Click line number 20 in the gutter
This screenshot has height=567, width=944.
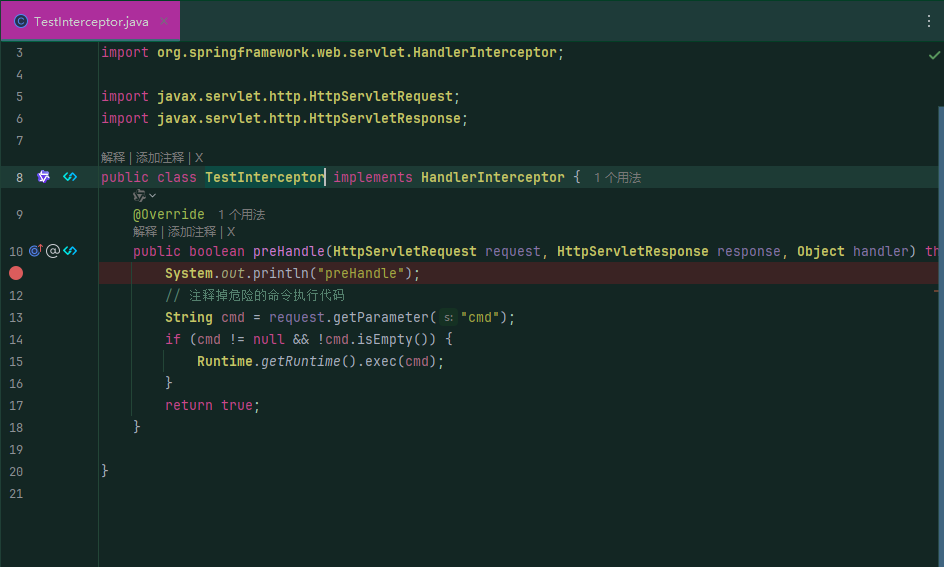point(16,472)
